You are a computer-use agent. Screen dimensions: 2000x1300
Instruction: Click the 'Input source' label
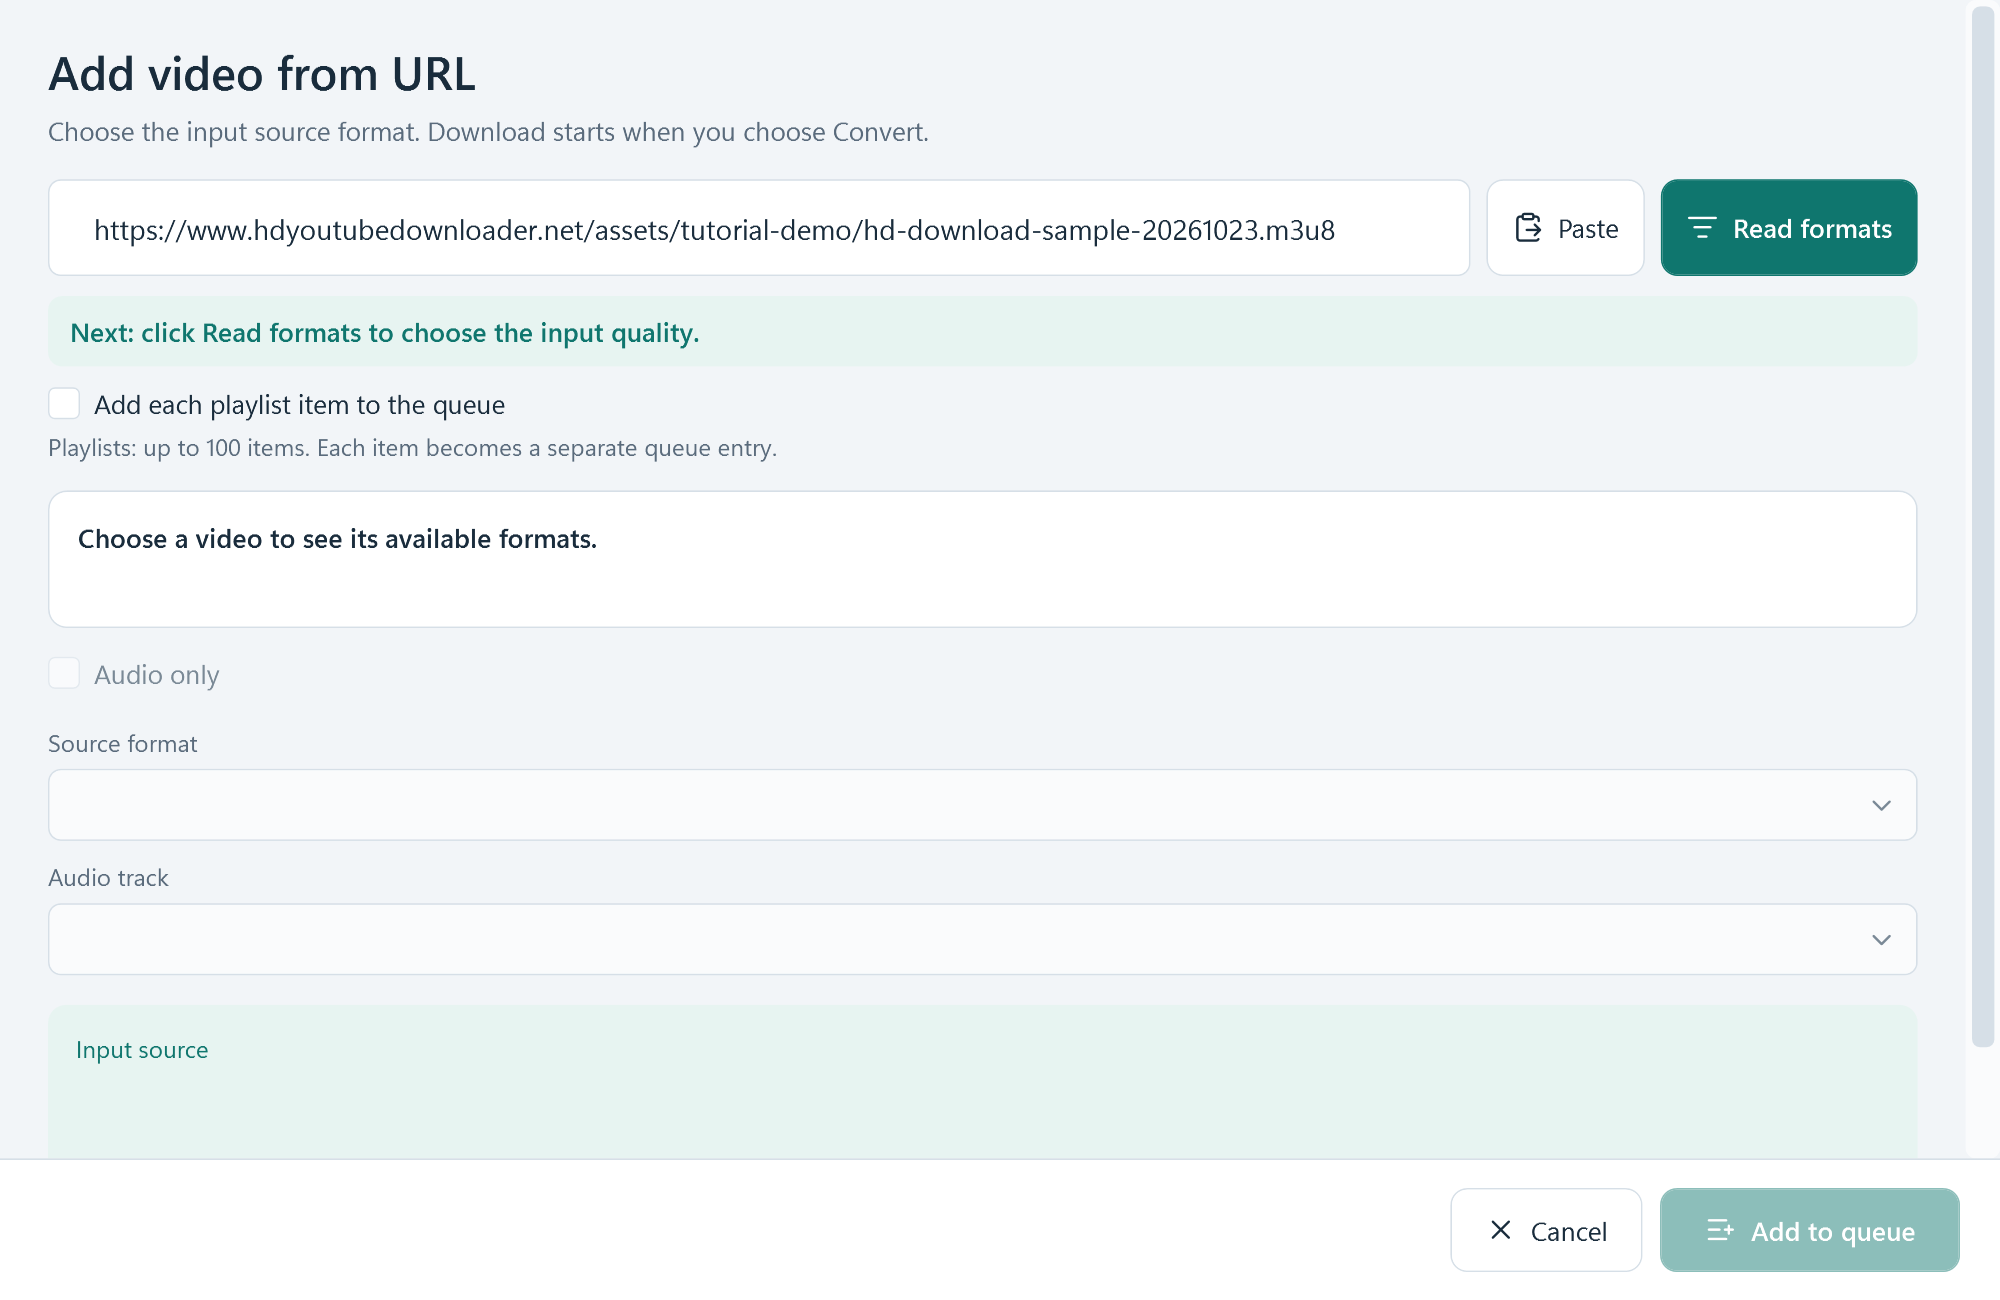142,1050
